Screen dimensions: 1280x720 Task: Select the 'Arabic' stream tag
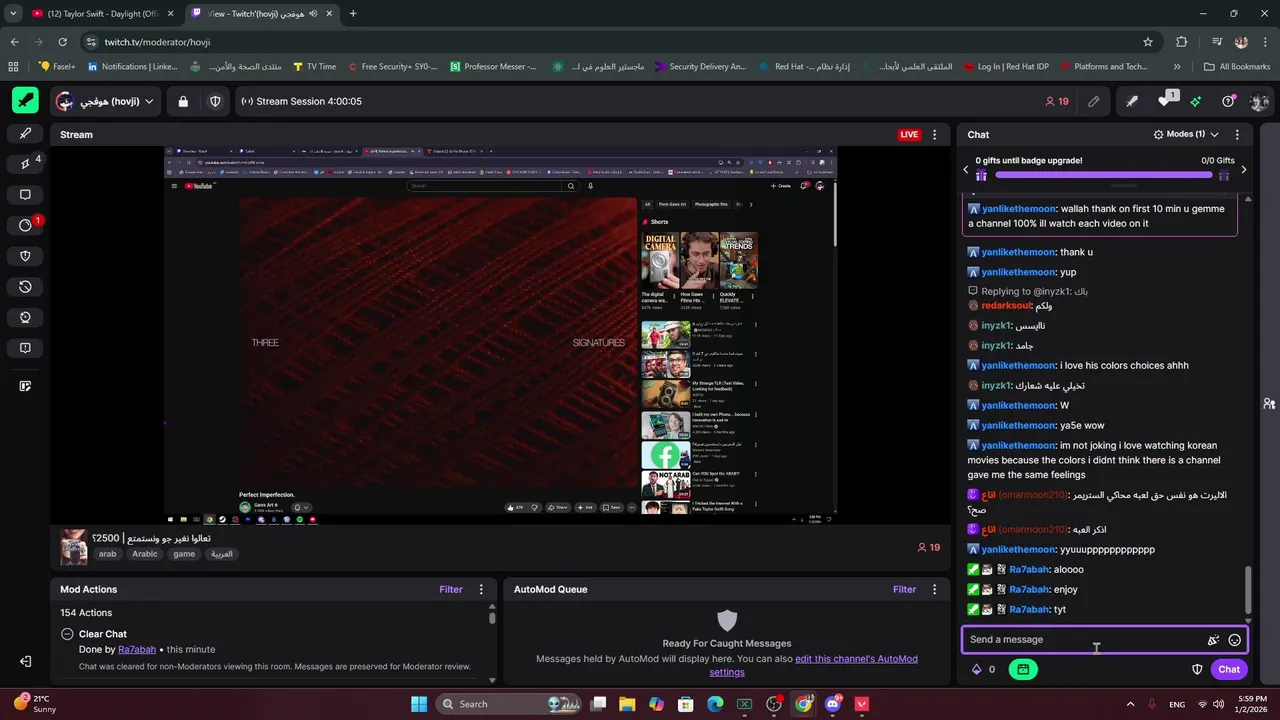(x=145, y=554)
